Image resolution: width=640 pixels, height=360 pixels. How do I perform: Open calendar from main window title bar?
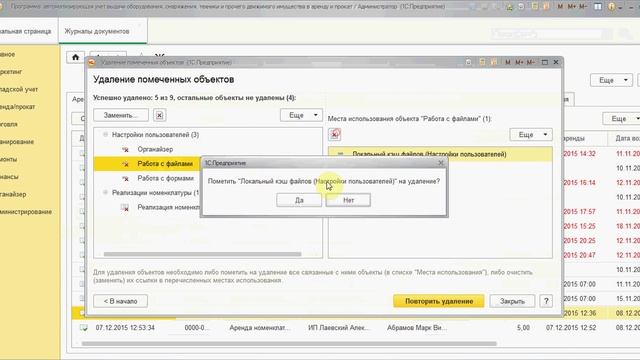pyautogui.click(x=546, y=7)
